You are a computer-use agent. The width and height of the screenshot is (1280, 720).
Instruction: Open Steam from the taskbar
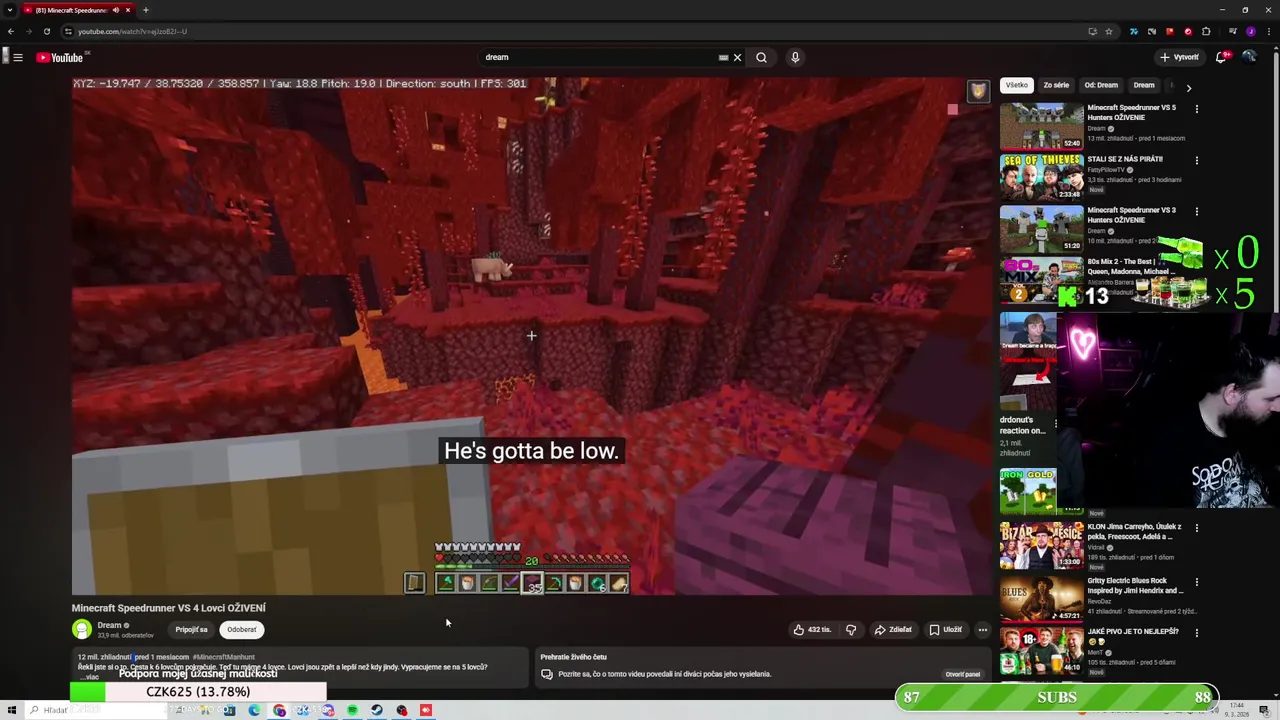tap(377, 710)
